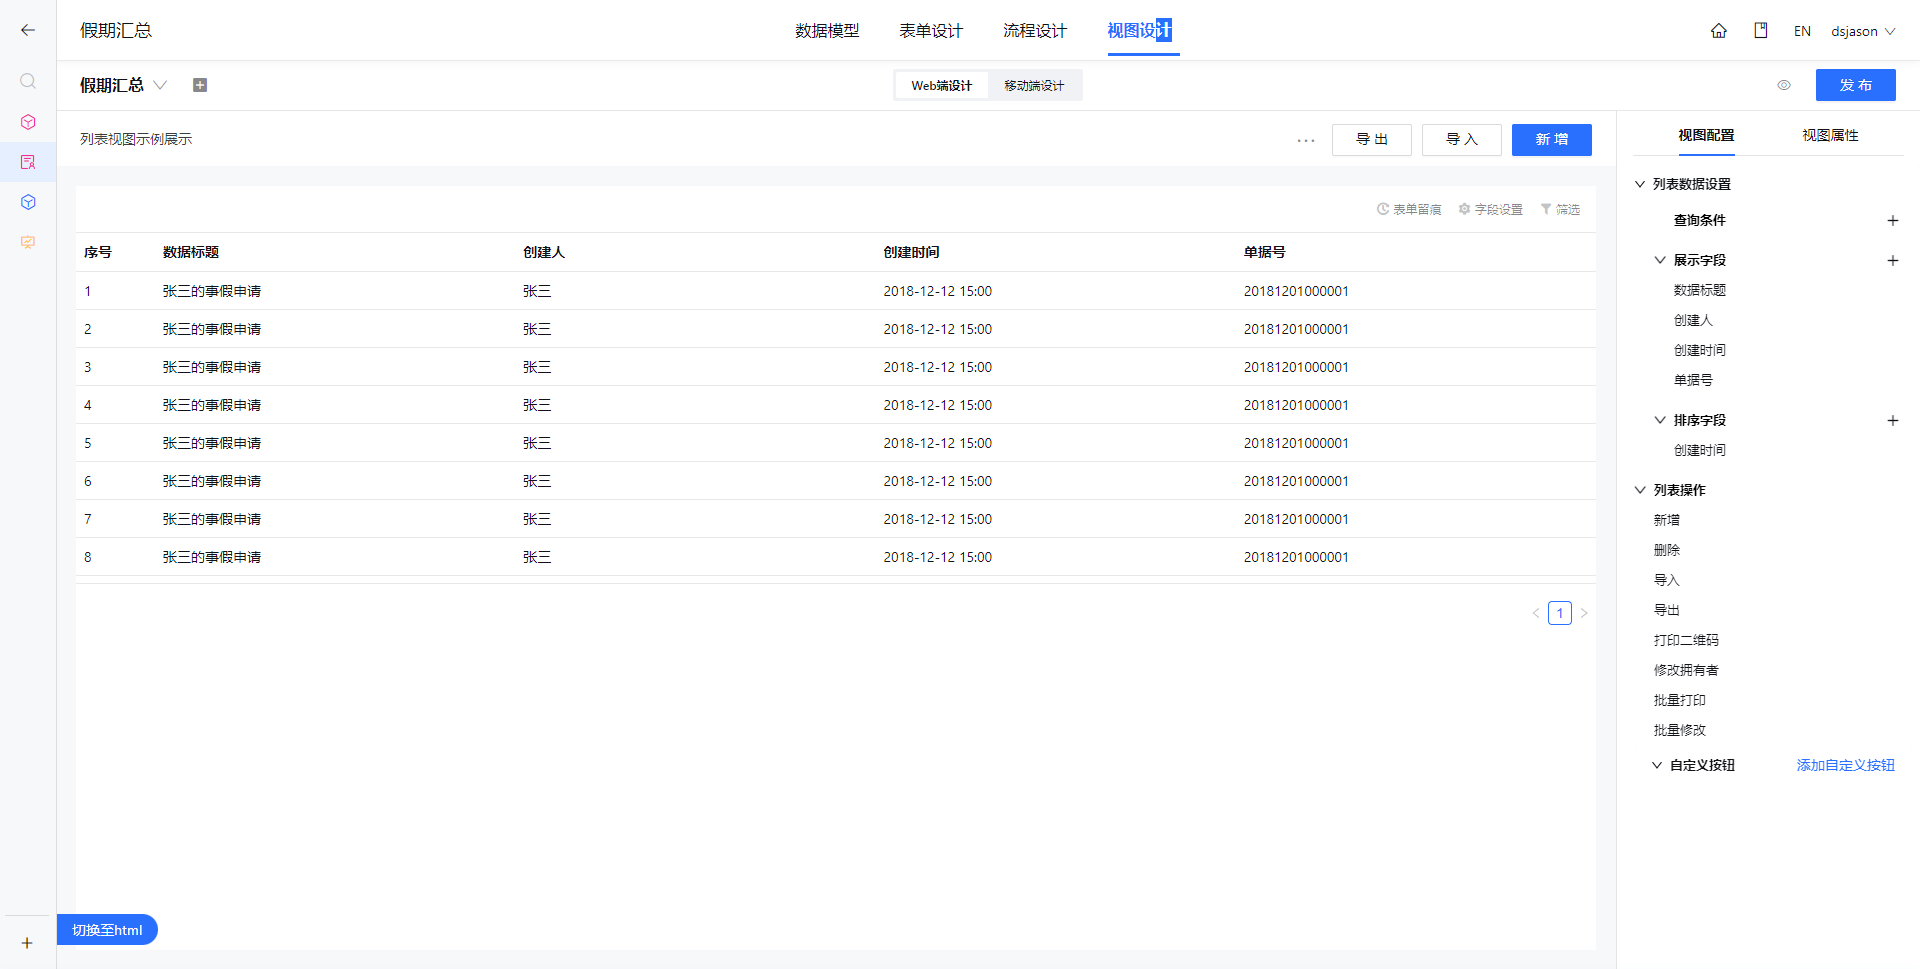Open the three-dot more actions menu
The height and width of the screenshot is (969, 1920).
tap(1306, 140)
